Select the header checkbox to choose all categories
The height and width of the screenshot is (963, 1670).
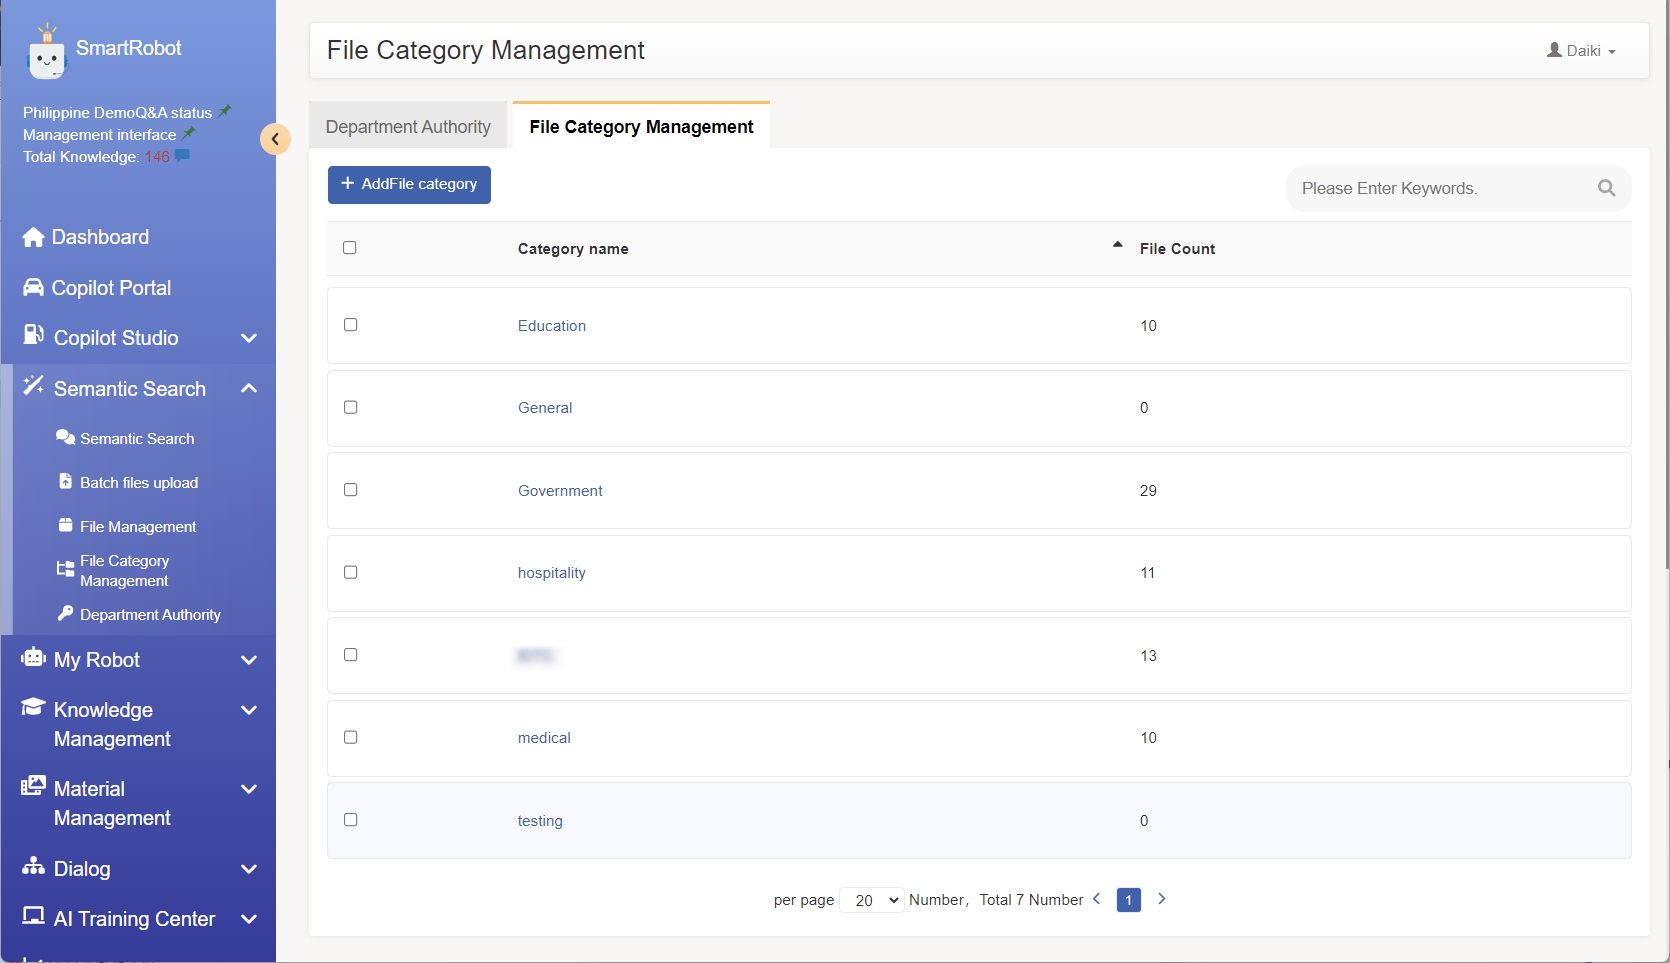[350, 248]
